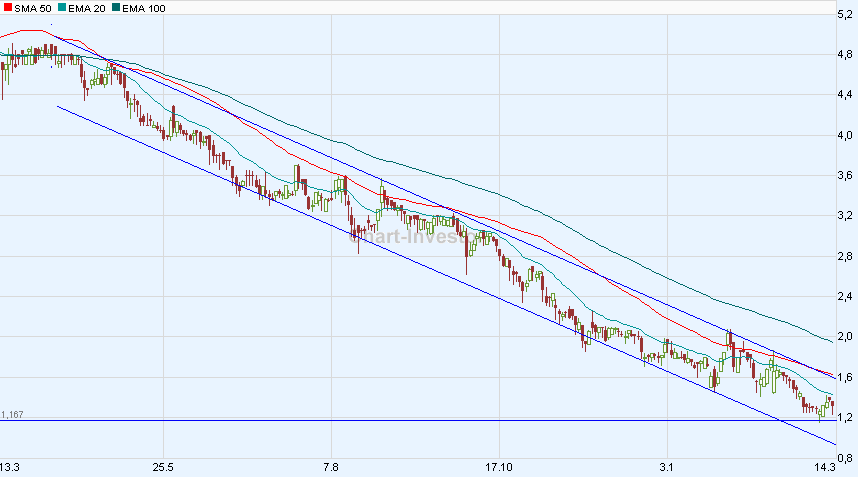Image resolution: width=858 pixels, height=477 pixels.
Task: Pick the 7.8 date on the time axis
Action: coord(331,467)
